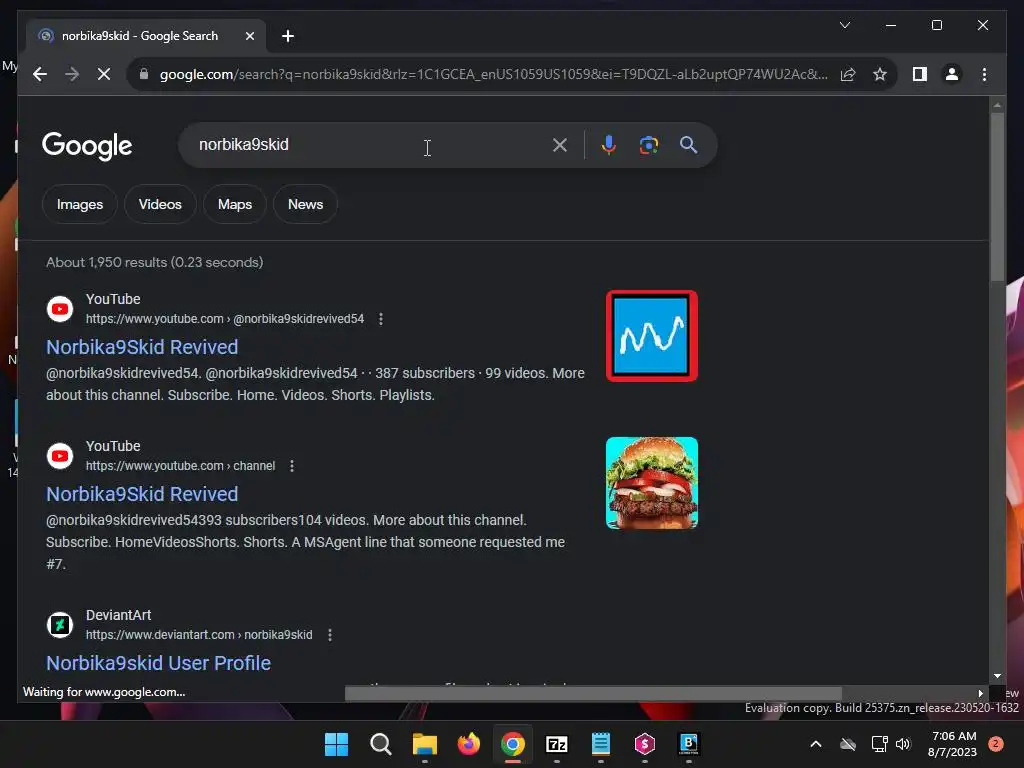
Task: Start a voice search with the microphone
Action: 609,145
